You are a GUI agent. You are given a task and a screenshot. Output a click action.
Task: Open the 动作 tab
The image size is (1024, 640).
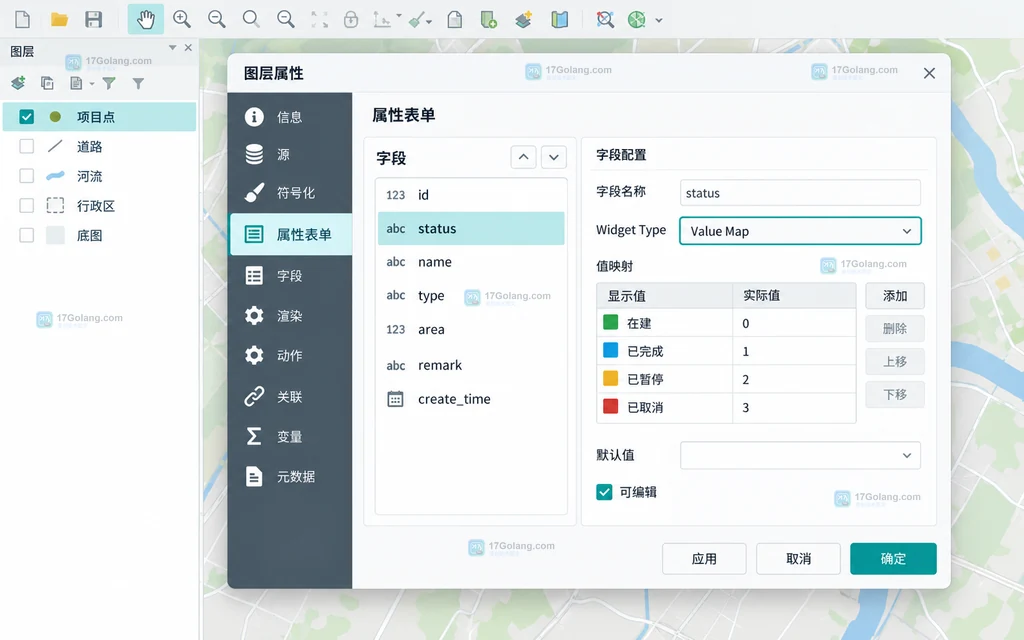pos(290,355)
